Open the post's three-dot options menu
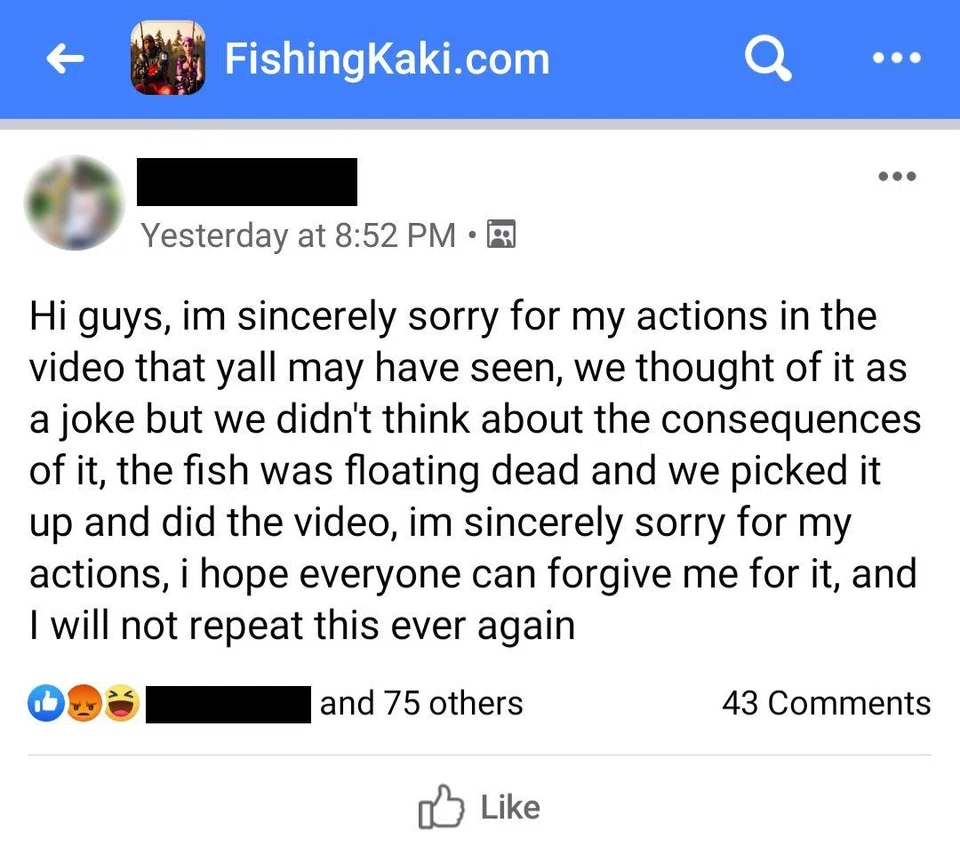Screen dimensions: 960x853 coord(896,178)
